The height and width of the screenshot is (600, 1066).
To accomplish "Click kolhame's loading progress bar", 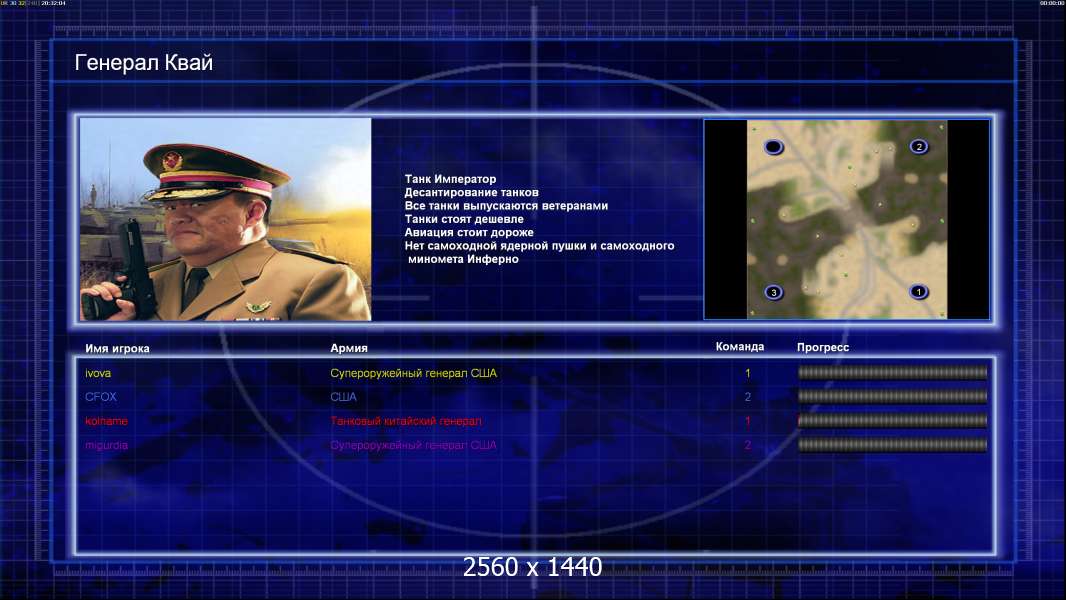I will (892, 421).
